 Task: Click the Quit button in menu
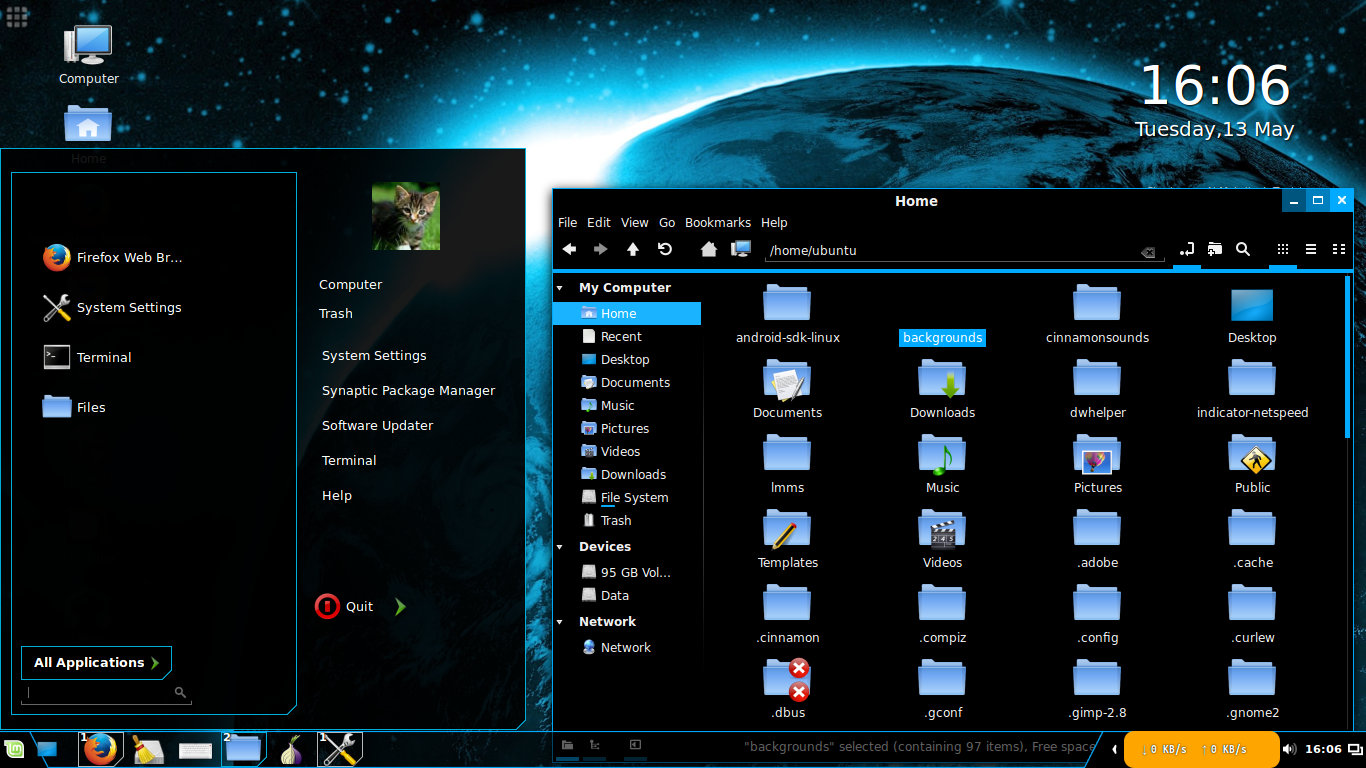(x=345, y=607)
